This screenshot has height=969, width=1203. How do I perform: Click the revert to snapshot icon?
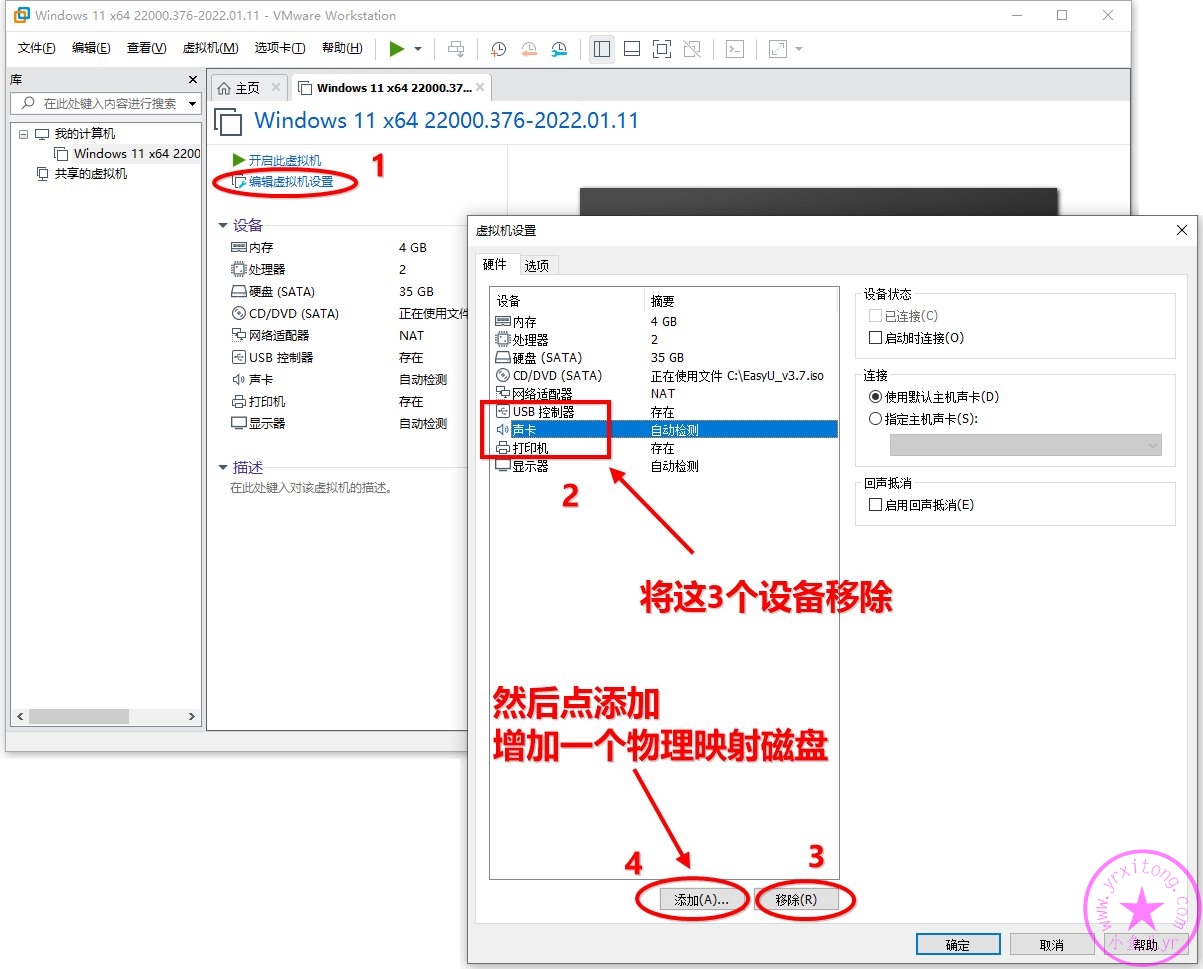click(529, 48)
